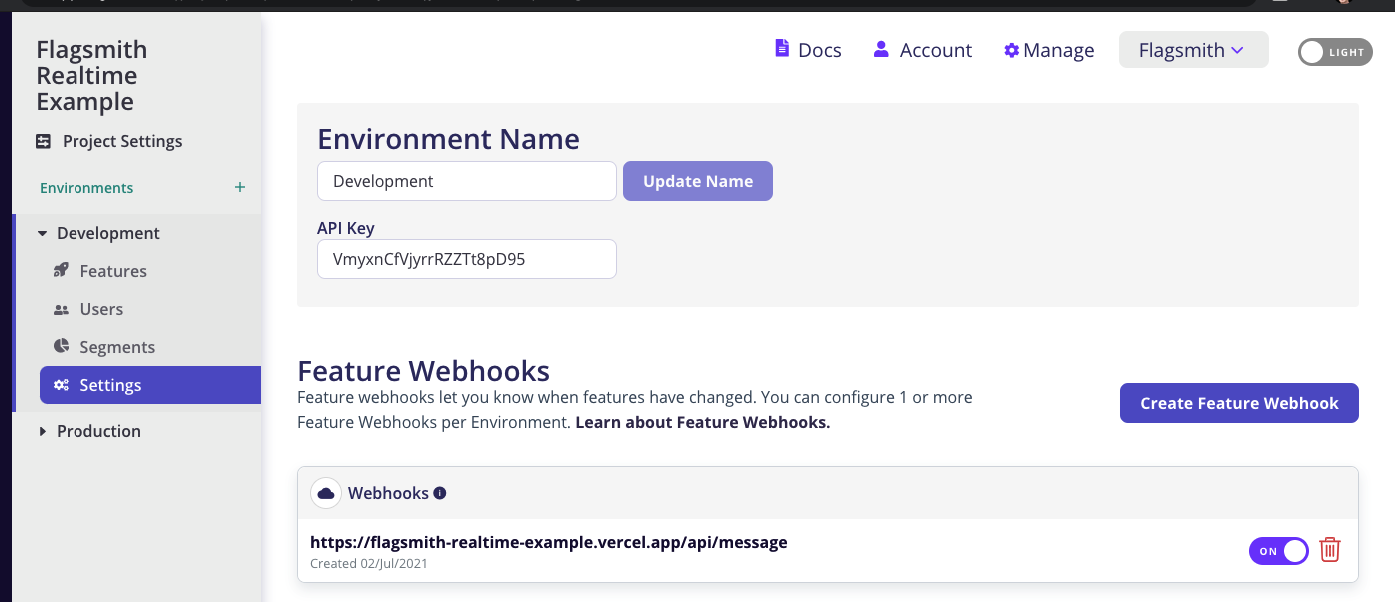Click the Update Name button
This screenshot has height=602, width=1395.
(x=698, y=181)
